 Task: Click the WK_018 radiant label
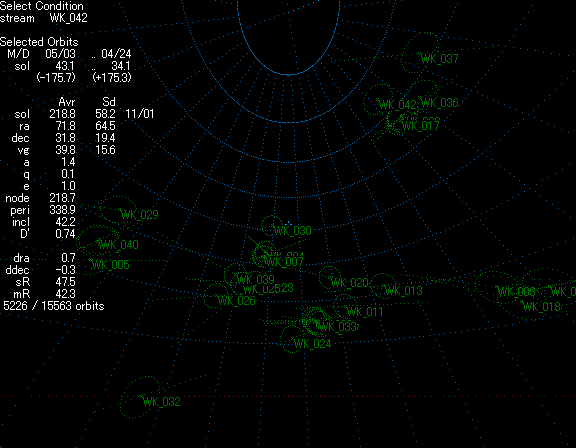541,307
